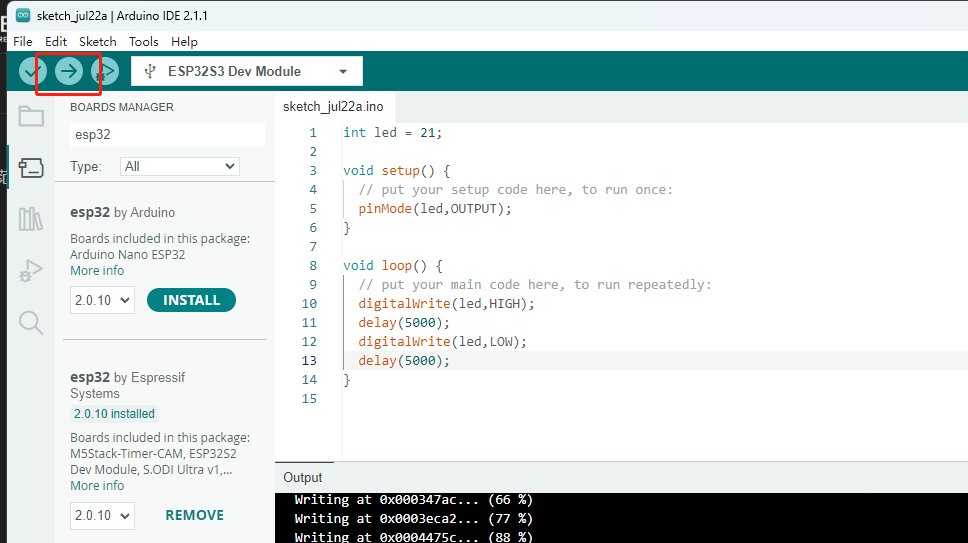Open version dropdown for esp32 by Espressif

[x=102, y=515]
